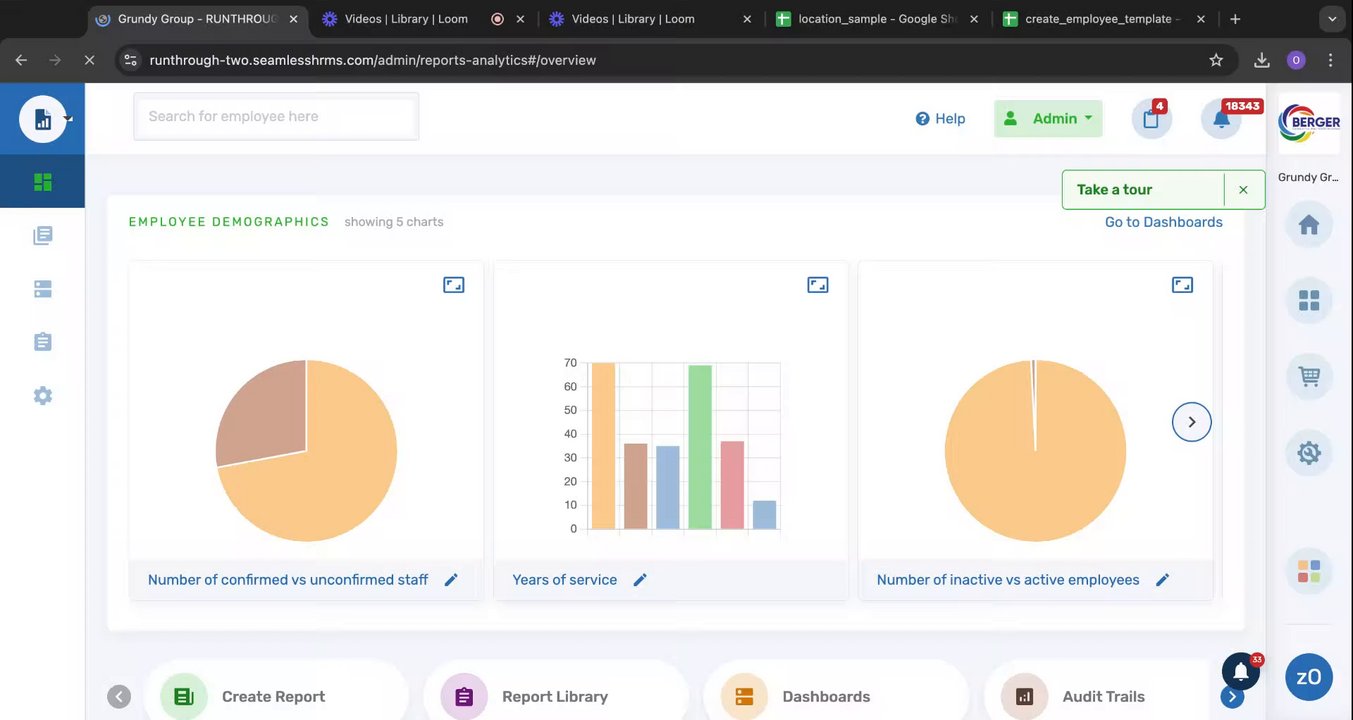Focus the Search for employee field
The image size is (1353, 720).
click(276, 116)
